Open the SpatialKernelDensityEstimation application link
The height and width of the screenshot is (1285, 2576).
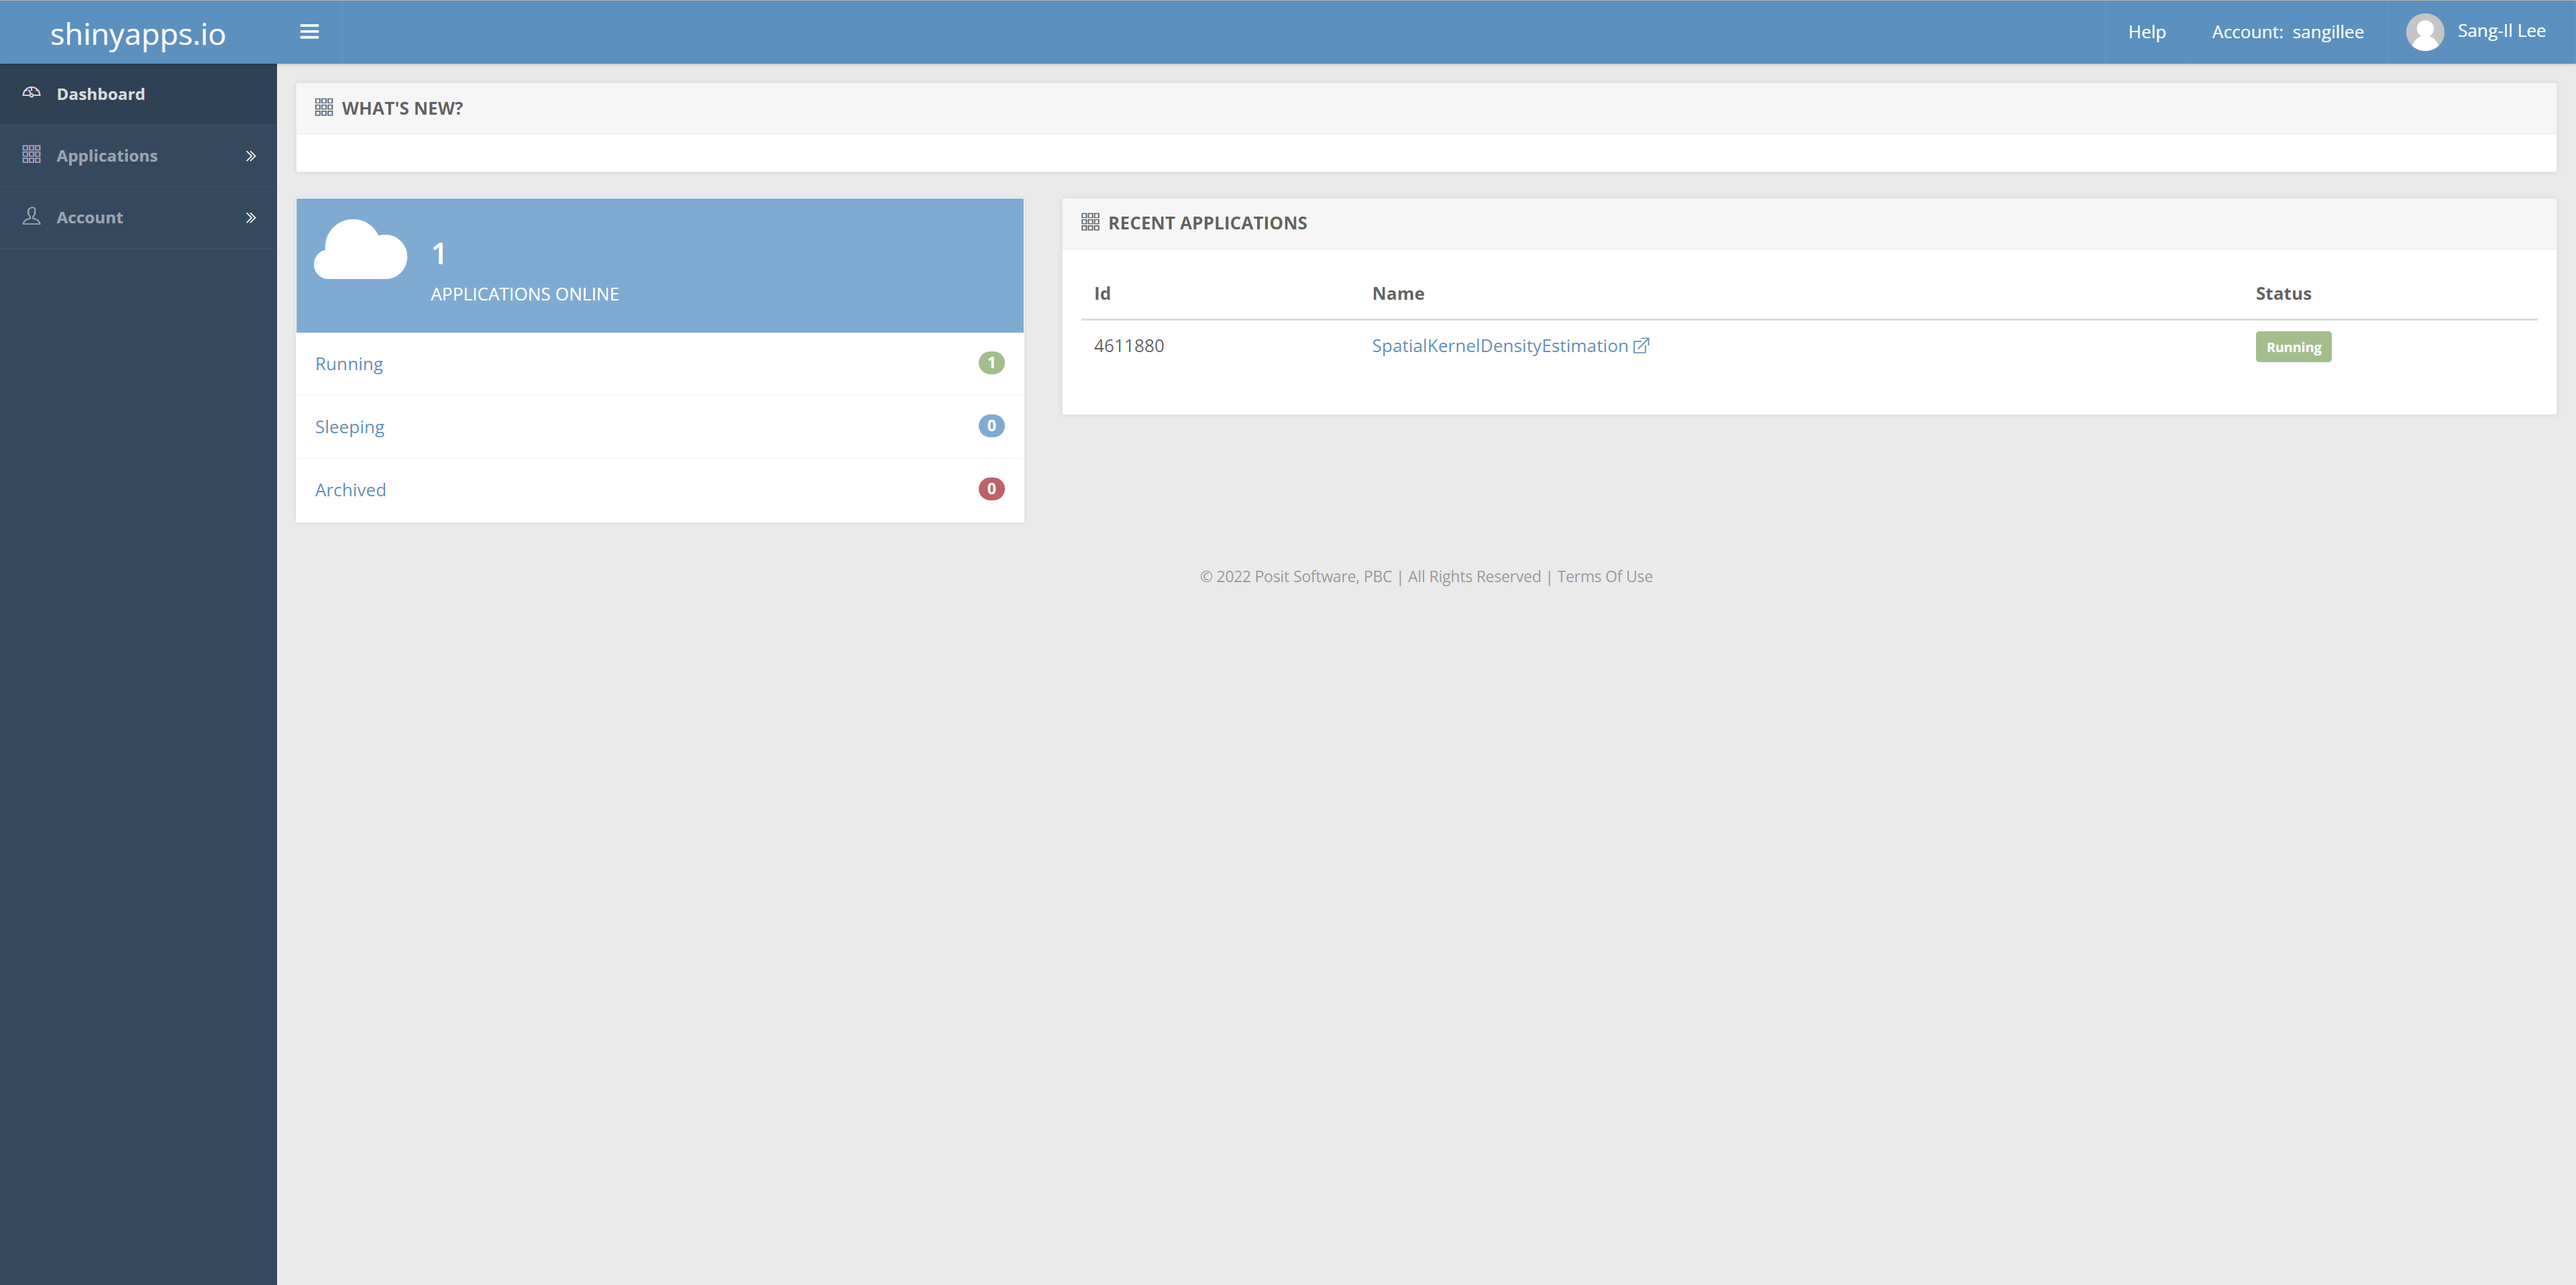[x=1499, y=346]
